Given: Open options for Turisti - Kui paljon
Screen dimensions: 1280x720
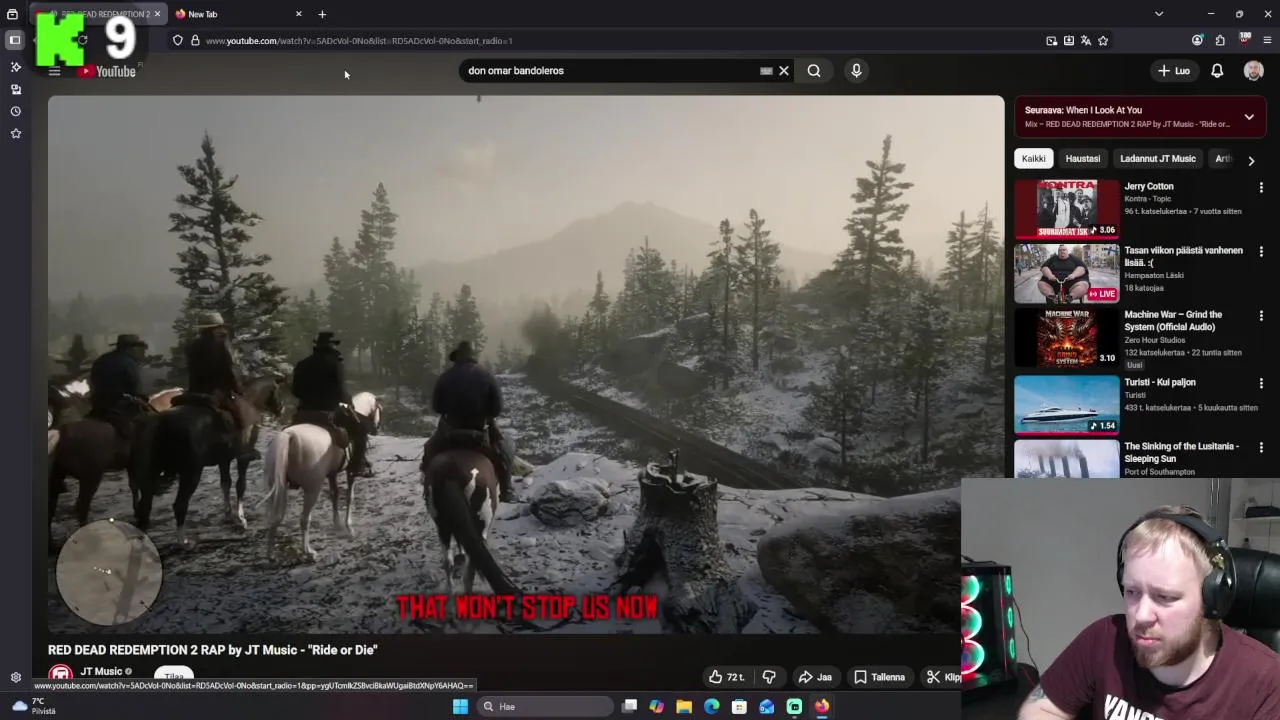Looking at the screenshot, I should point(1261,383).
